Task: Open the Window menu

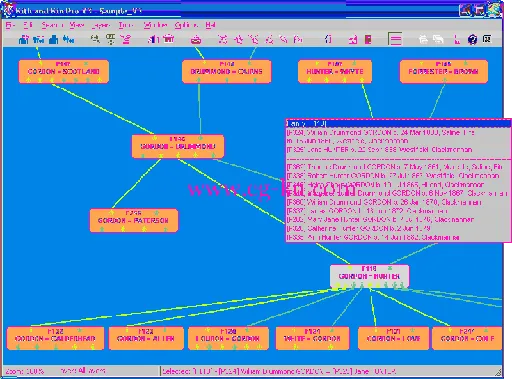Action: (x=155, y=25)
